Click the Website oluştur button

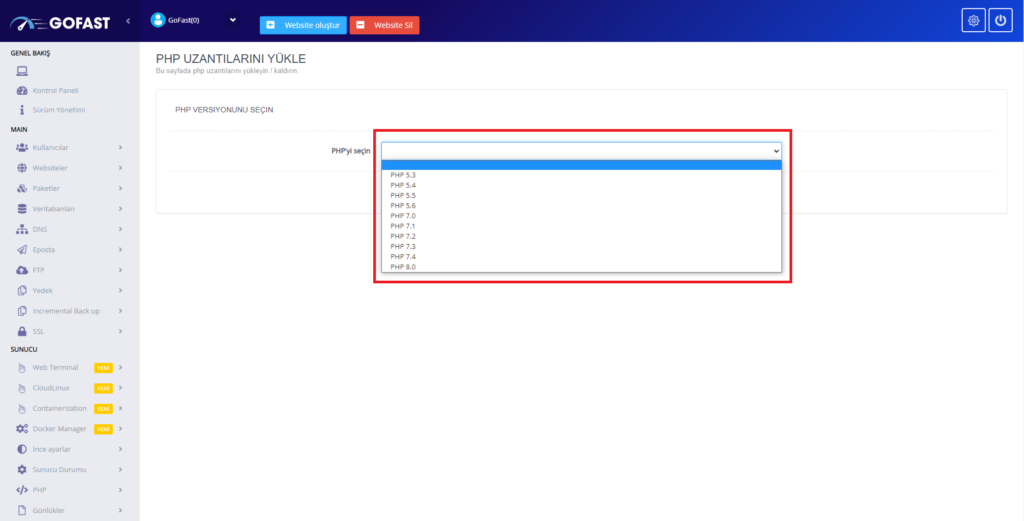[303, 25]
